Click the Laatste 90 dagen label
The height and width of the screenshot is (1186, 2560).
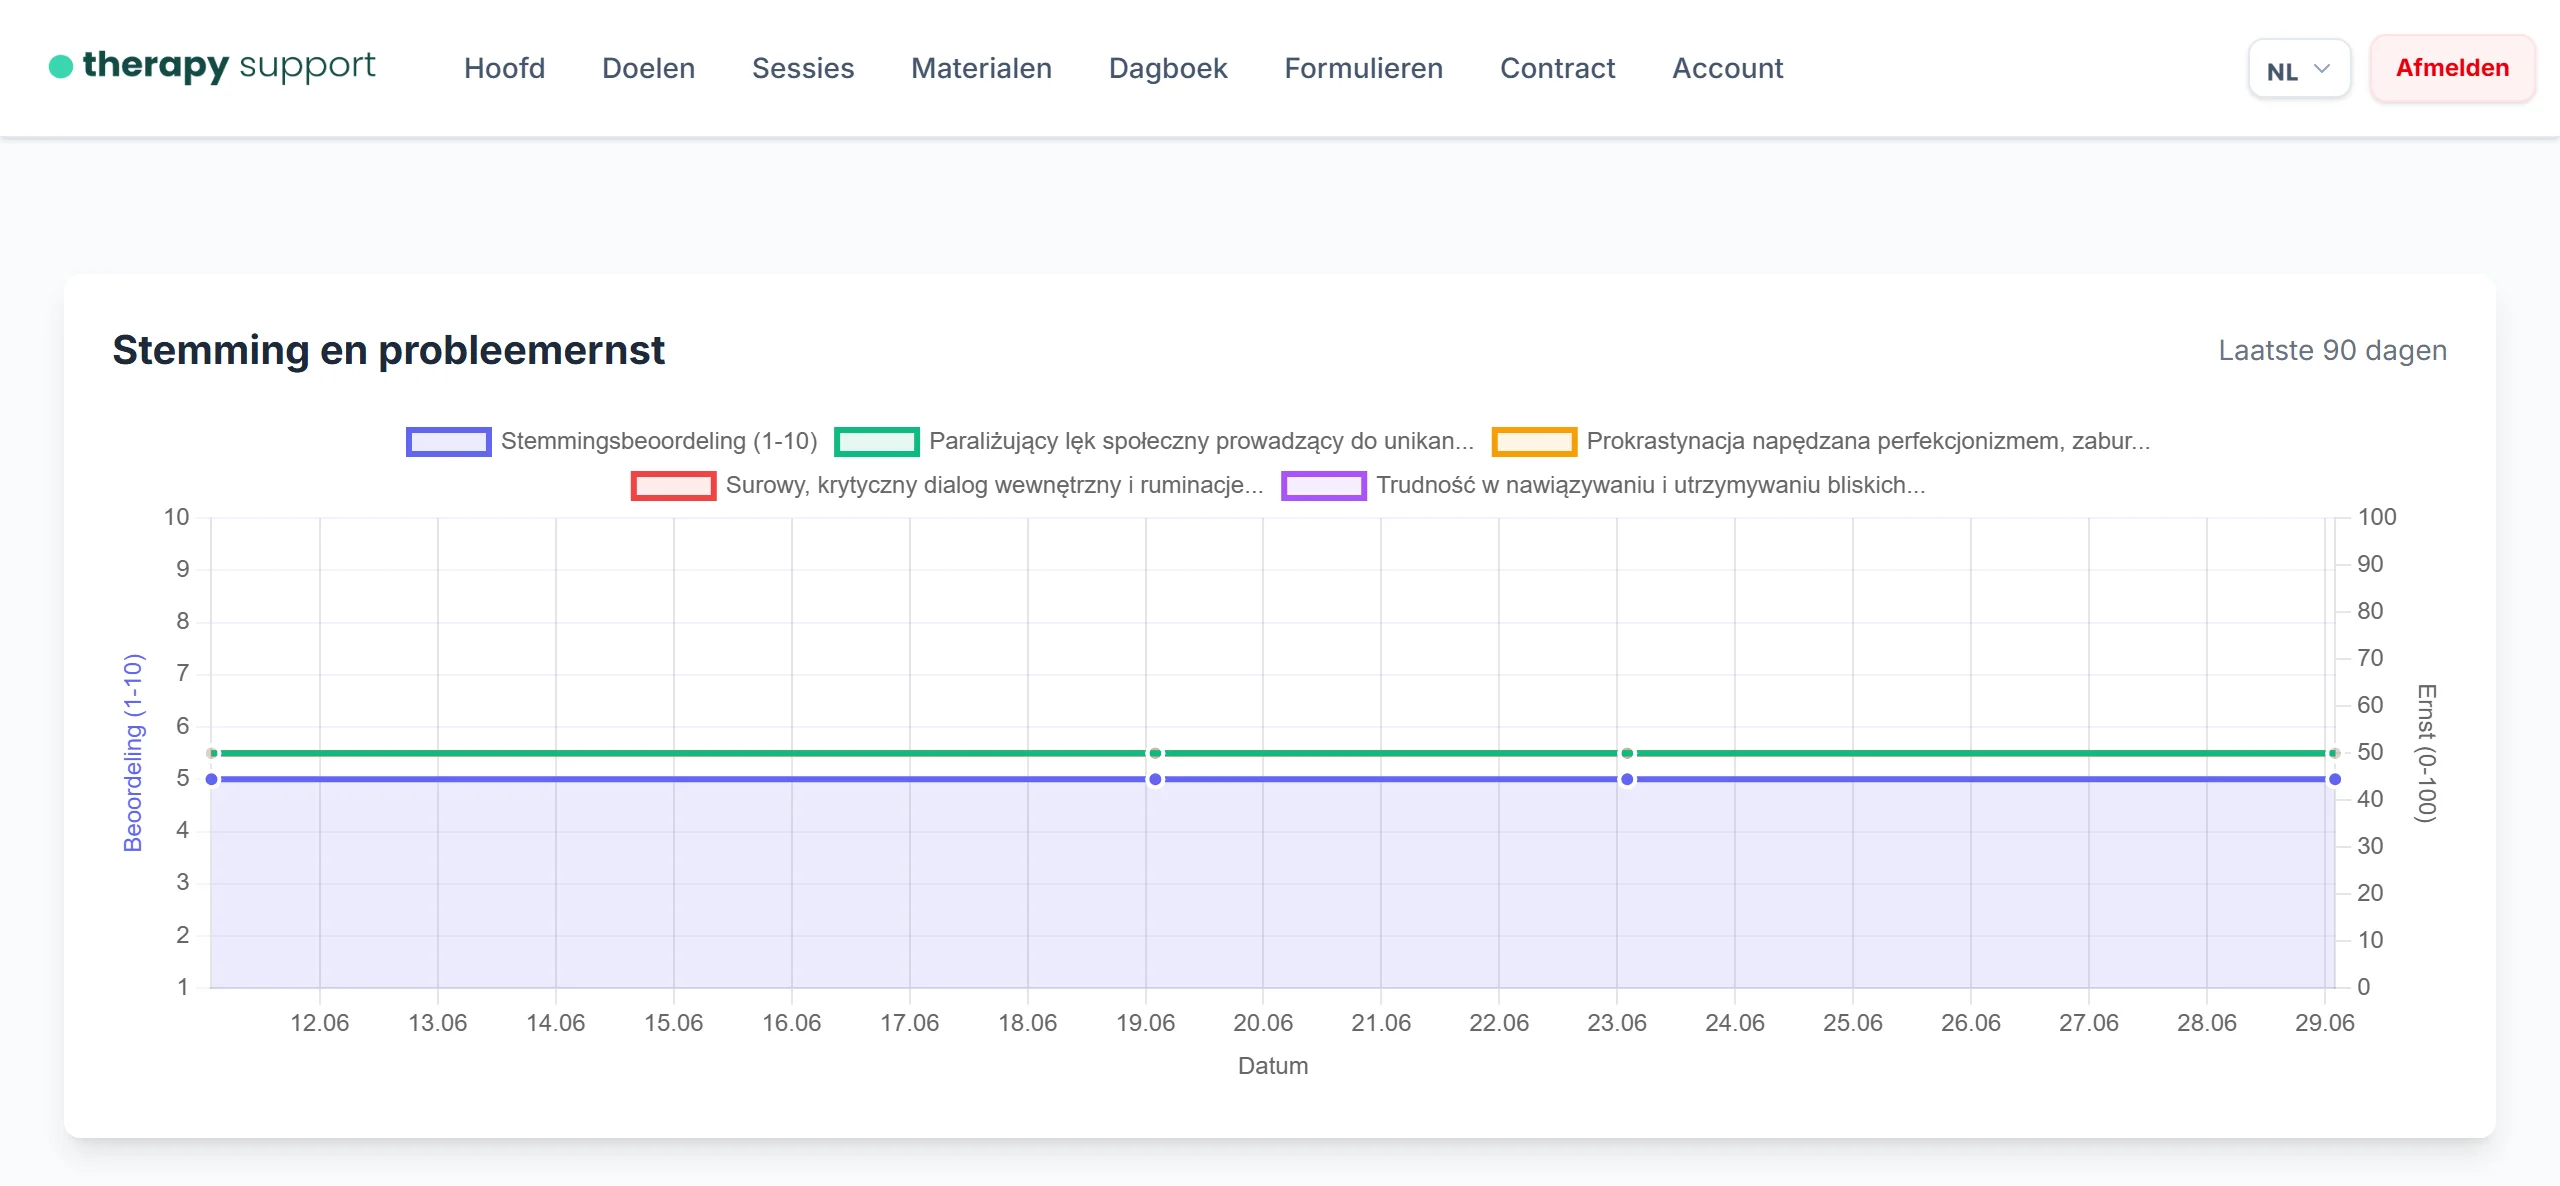pyautogui.click(x=2332, y=350)
